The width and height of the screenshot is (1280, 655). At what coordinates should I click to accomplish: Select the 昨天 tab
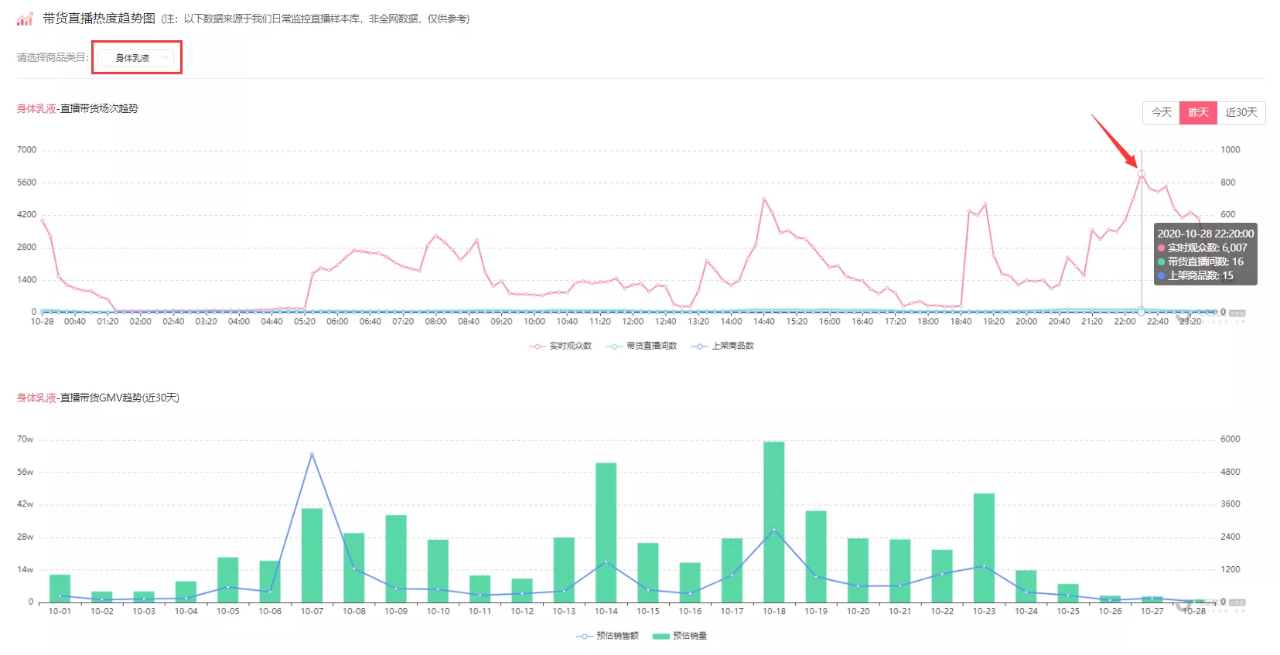pos(1198,112)
